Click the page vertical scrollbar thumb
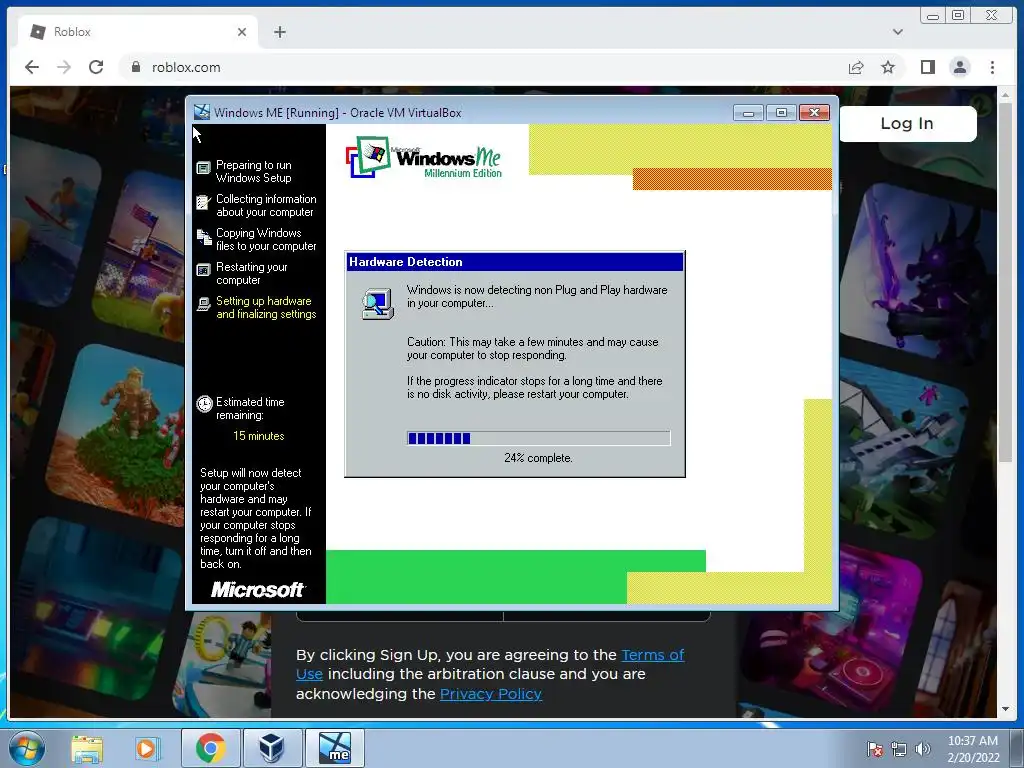The width and height of the screenshot is (1024, 768). (x=1006, y=281)
